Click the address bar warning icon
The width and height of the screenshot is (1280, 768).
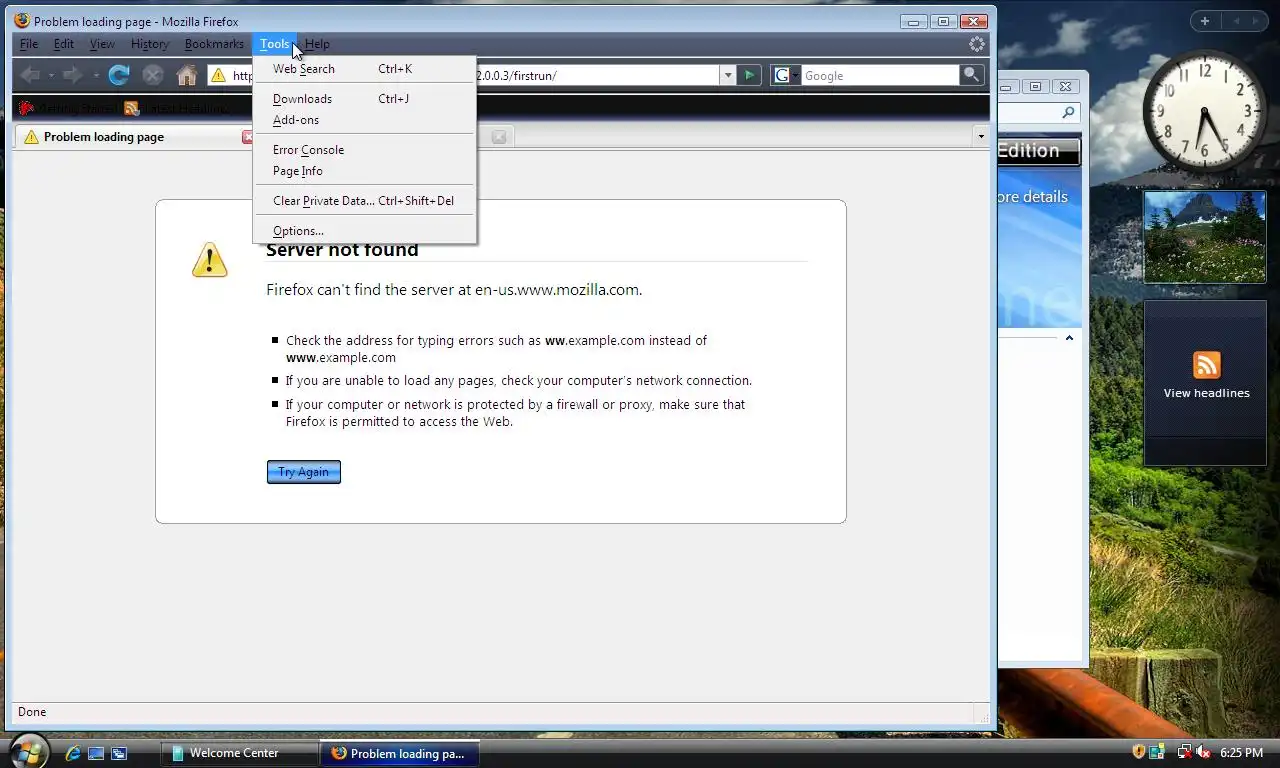pos(218,75)
